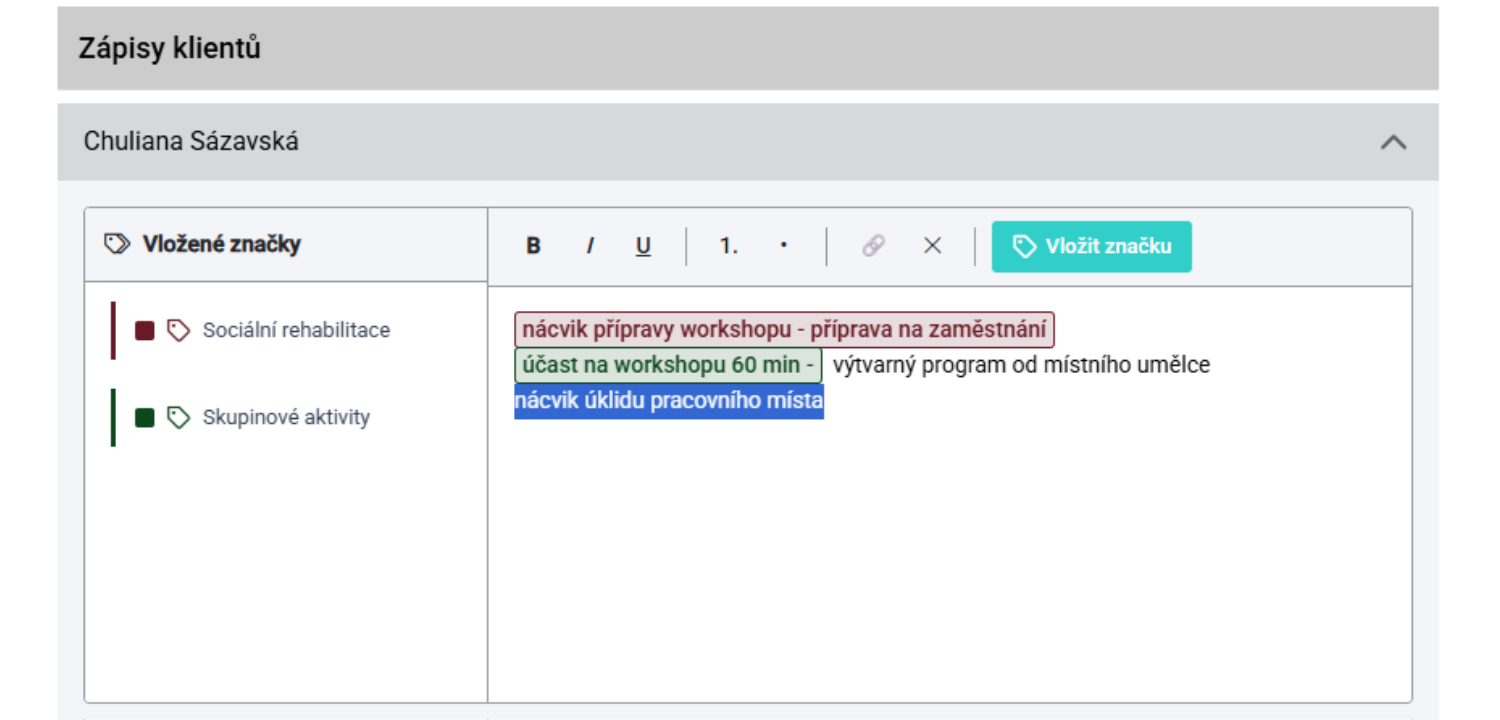Click the Chuliana Sázavská client name header
Screen dimensions: 1500x720
click(x=191, y=142)
